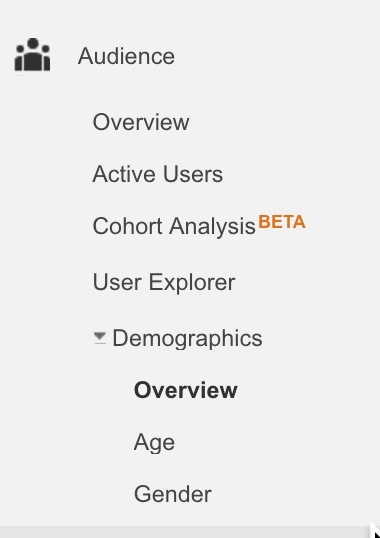Click the word Analysis beside BETA
Image resolution: width=380 pixels, height=538 pixels.
tap(213, 227)
